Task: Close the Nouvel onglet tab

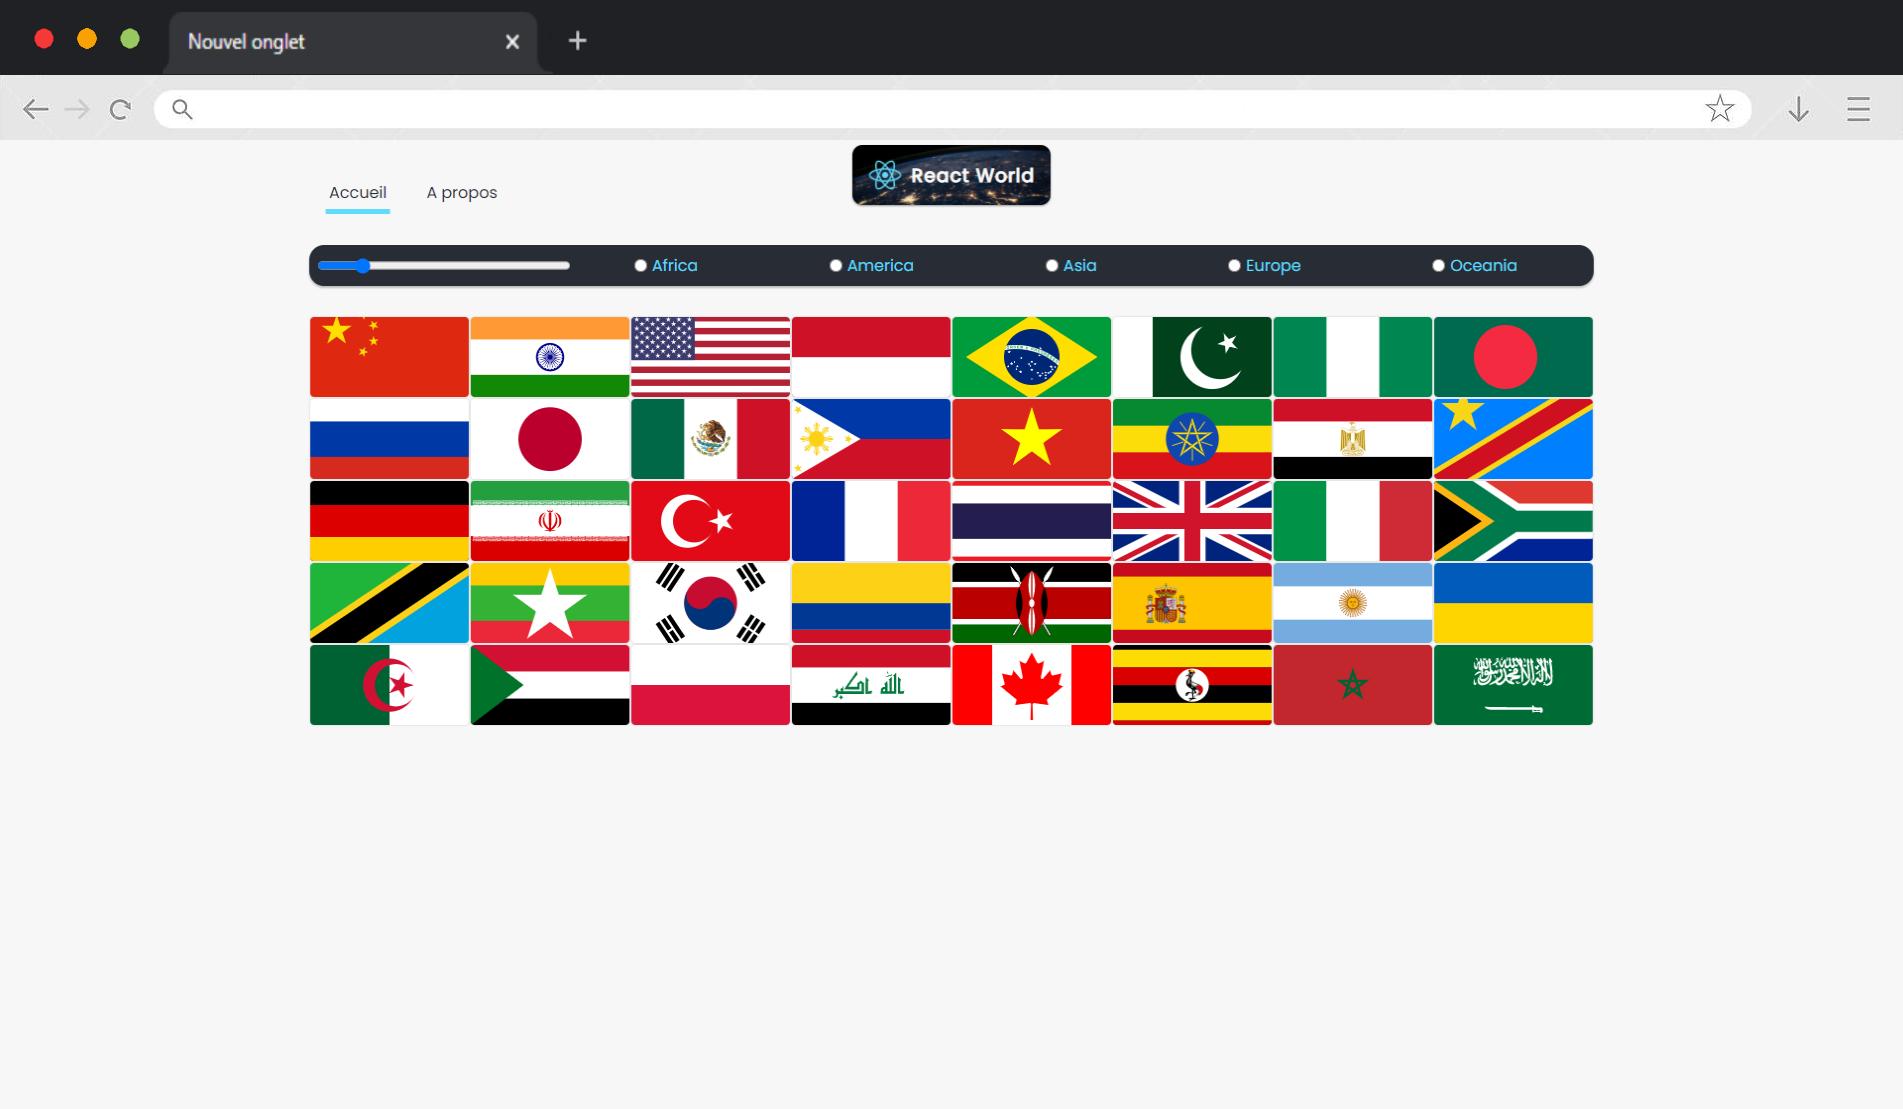Action: pyautogui.click(x=512, y=42)
